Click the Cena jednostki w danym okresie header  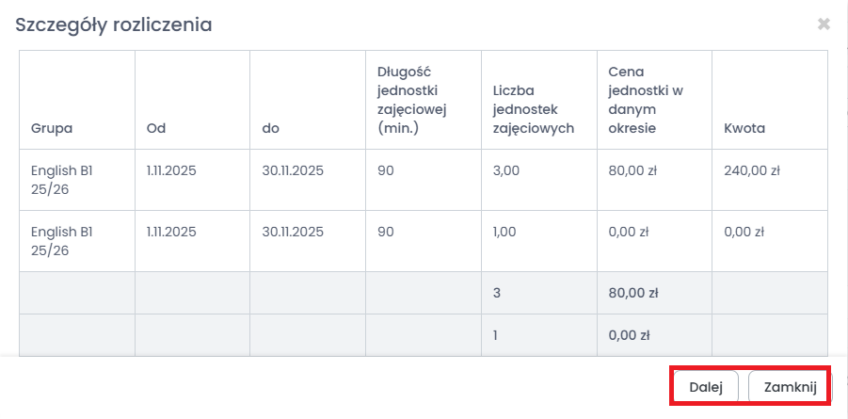click(645, 100)
